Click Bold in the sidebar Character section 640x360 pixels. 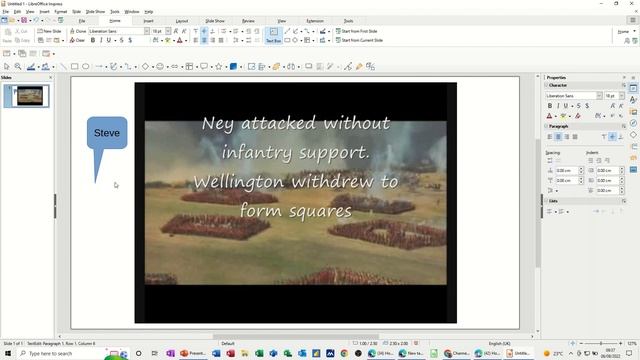550,106
